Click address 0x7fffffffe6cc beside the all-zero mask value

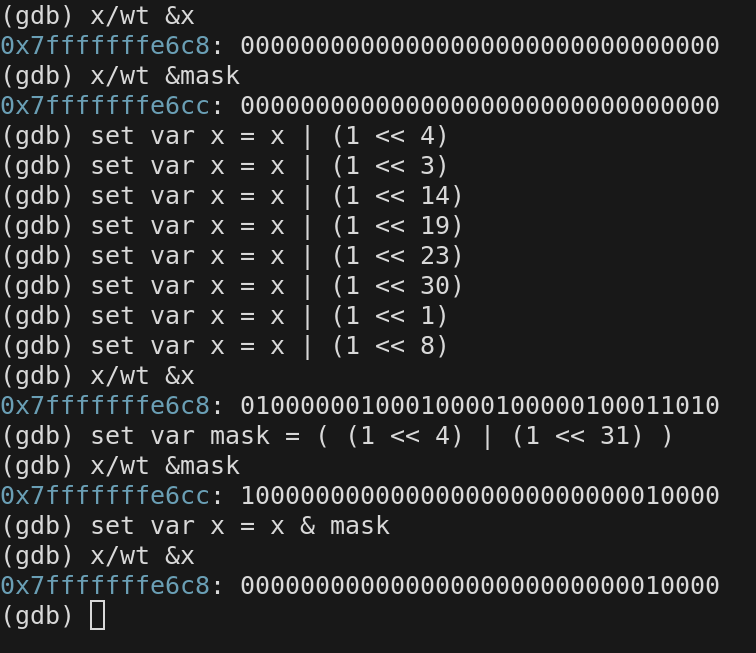tap(104, 106)
